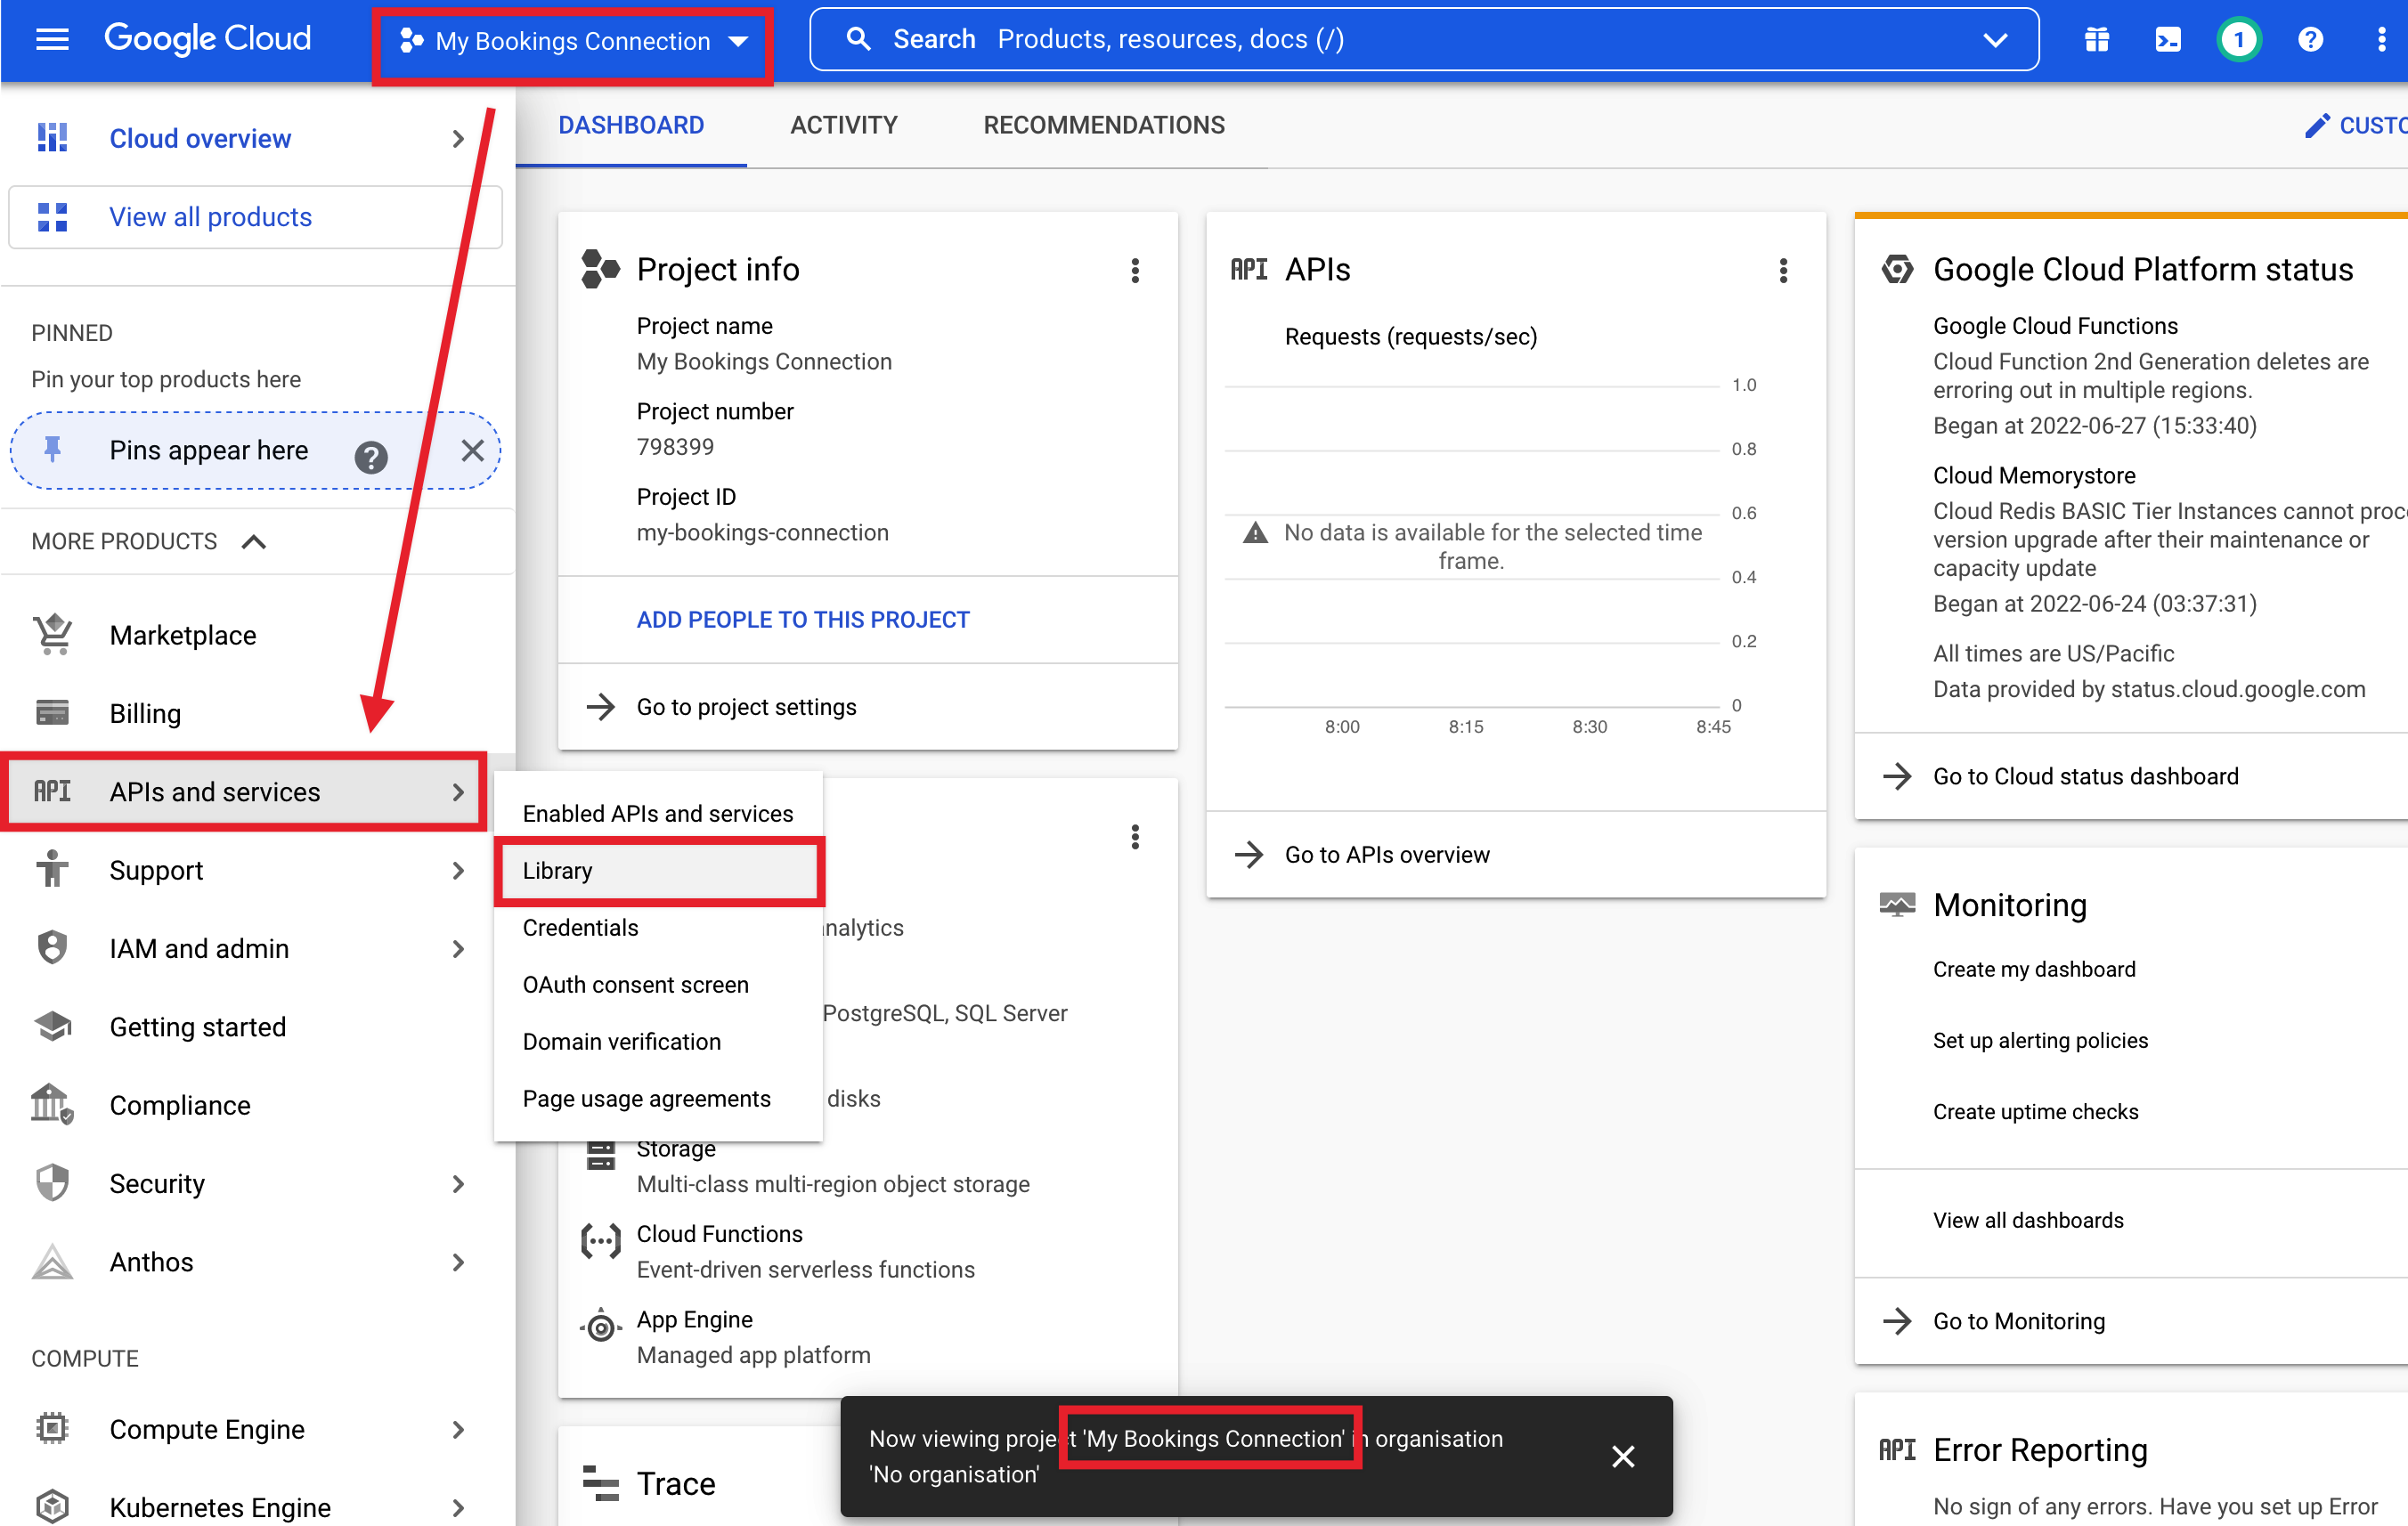Open the help question mark menu

2310,39
